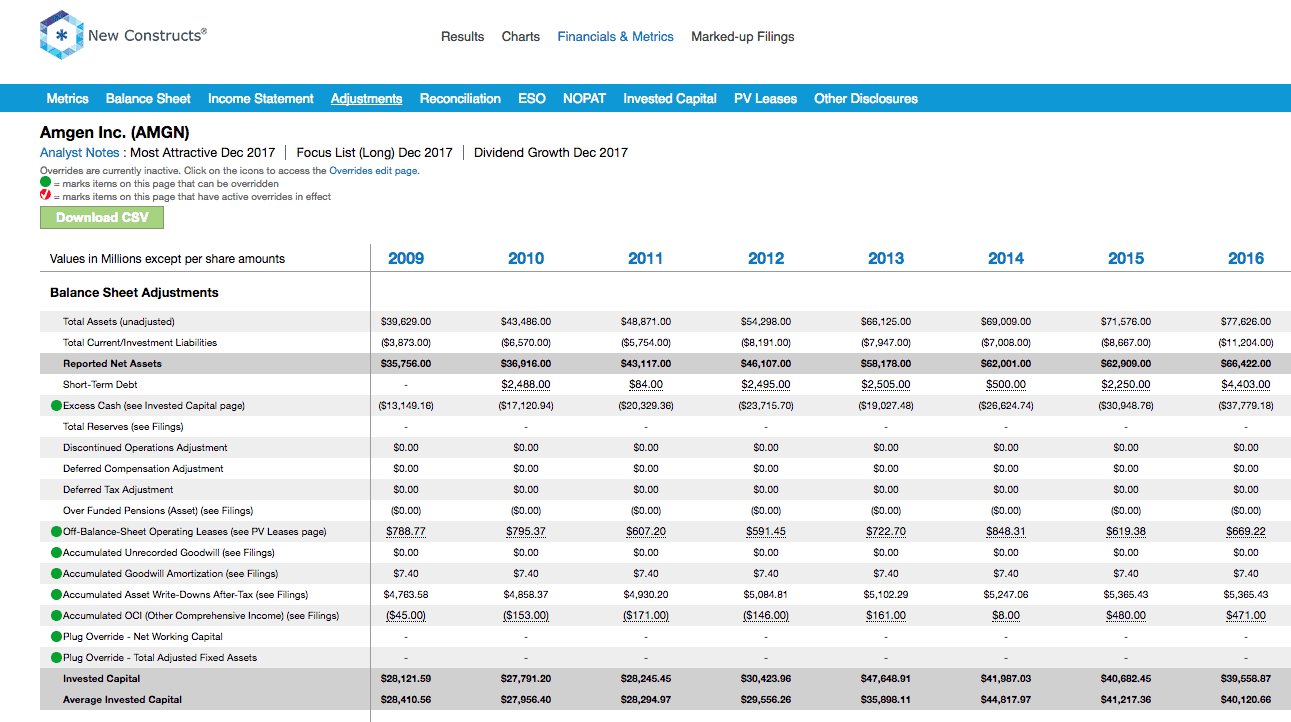
Task: Open the PV Leases tab
Action: (x=766, y=99)
